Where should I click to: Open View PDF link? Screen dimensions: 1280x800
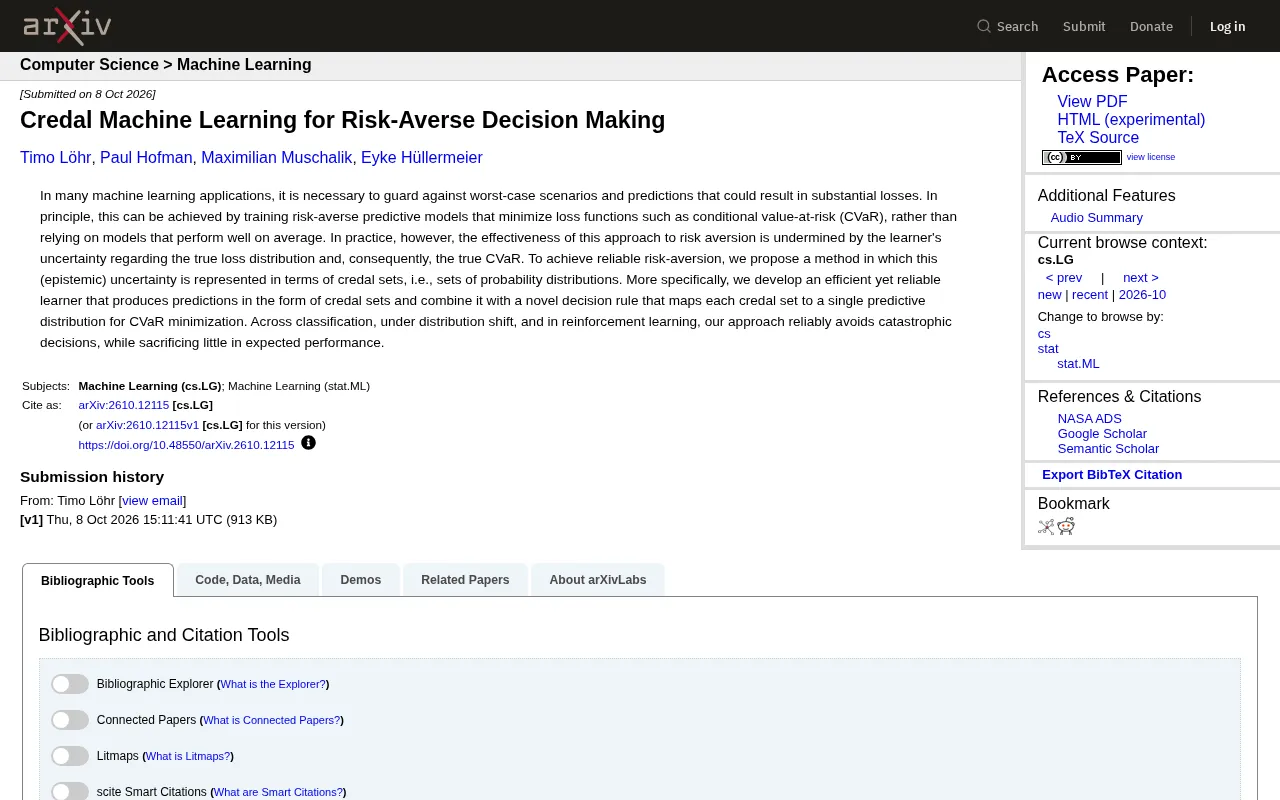pyautogui.click(x=1092, y=102)
